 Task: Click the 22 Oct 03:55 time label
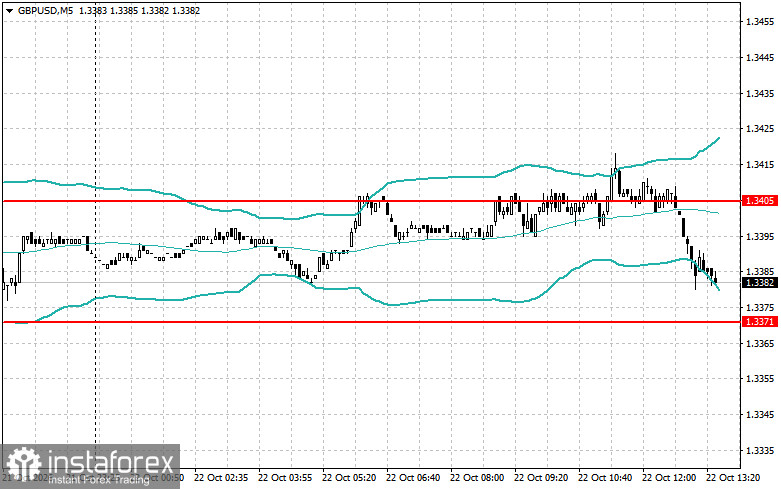click(x=285, y=478)
